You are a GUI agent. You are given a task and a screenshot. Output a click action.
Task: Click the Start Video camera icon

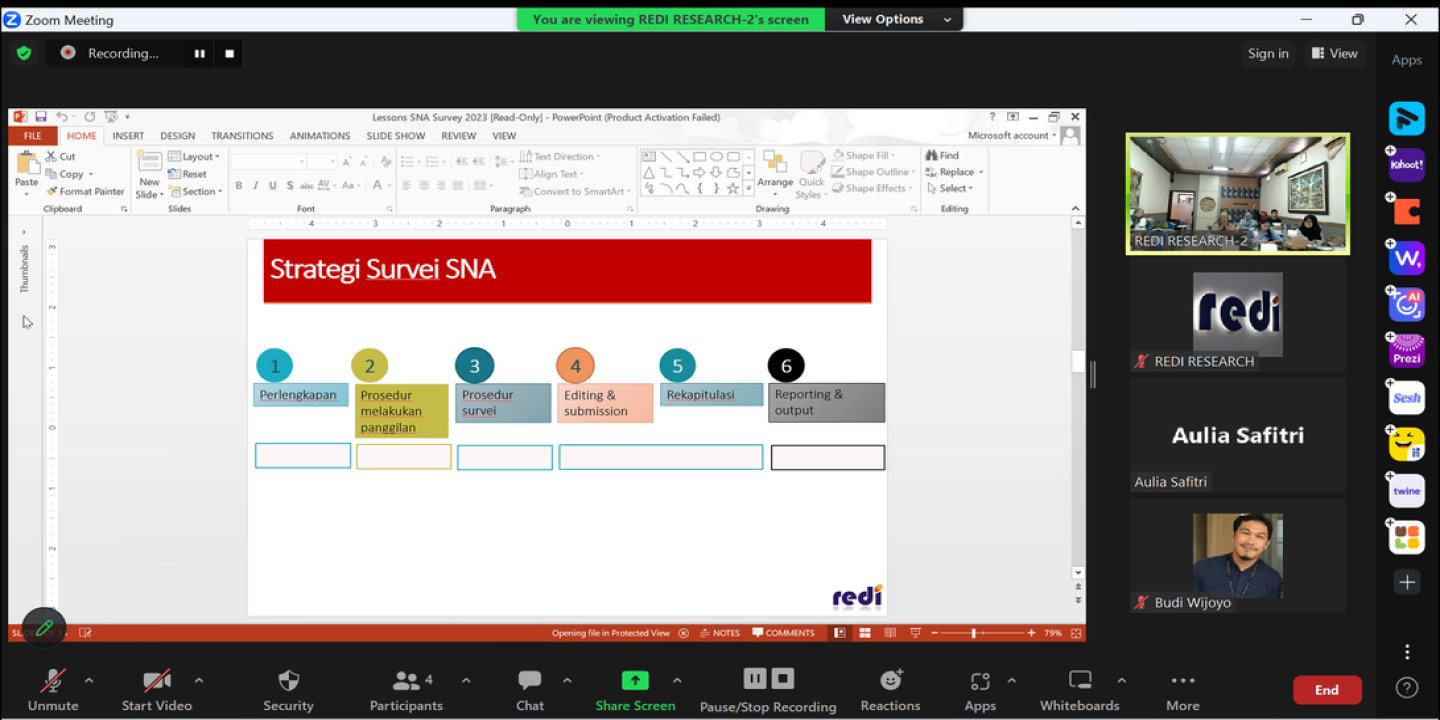point(156,681)
